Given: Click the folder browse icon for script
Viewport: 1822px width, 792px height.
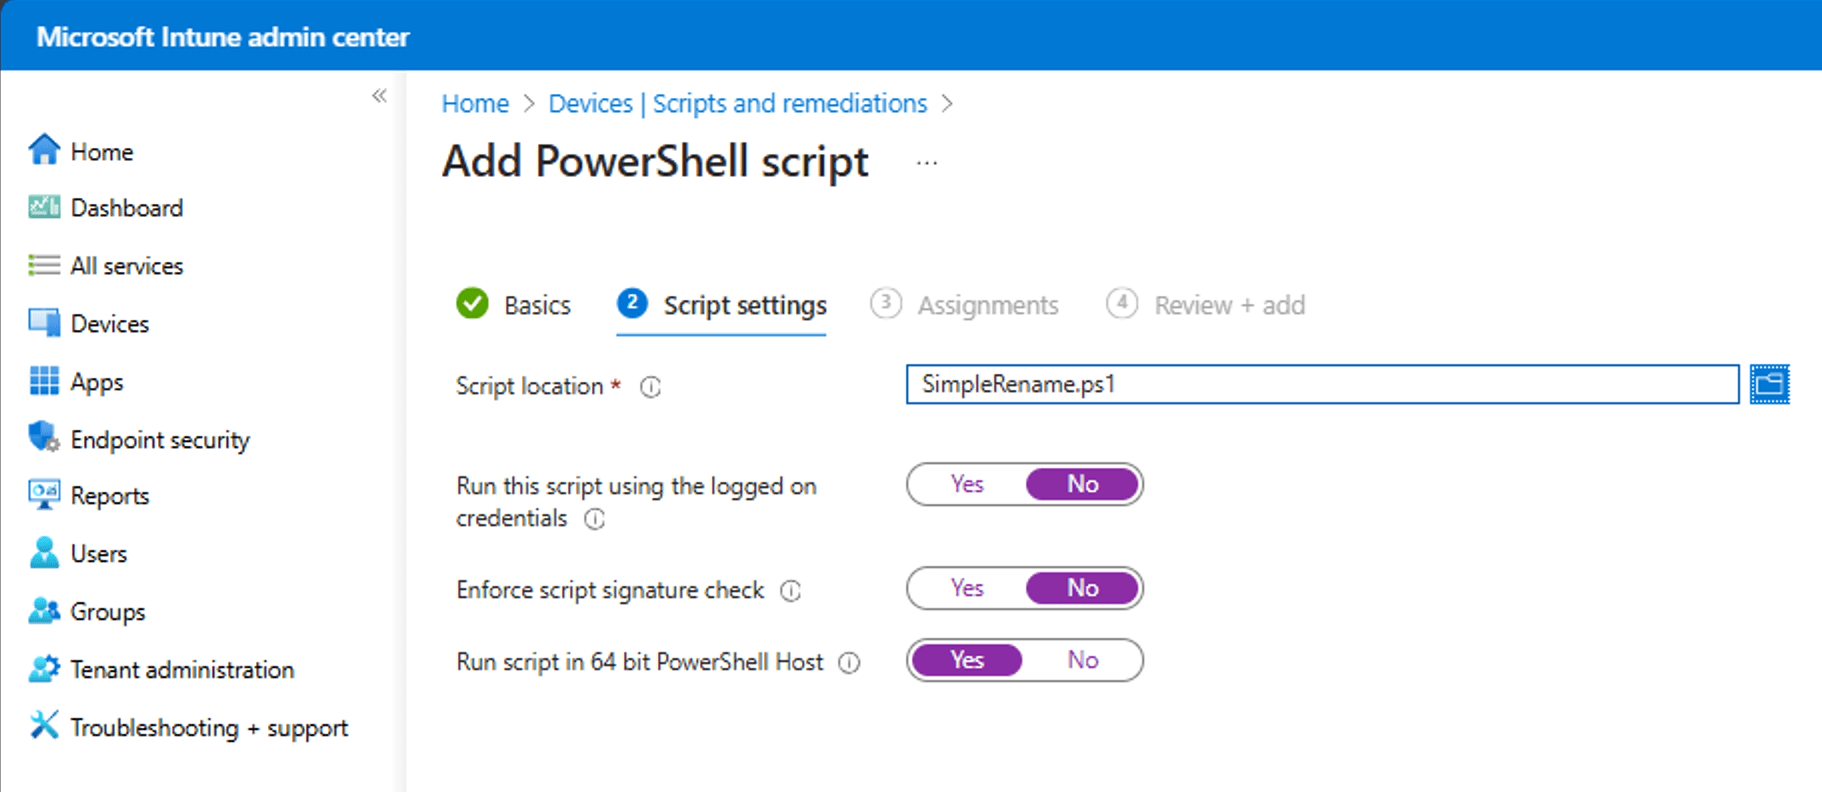Looking at the screenshot, I should (1769, 384).
